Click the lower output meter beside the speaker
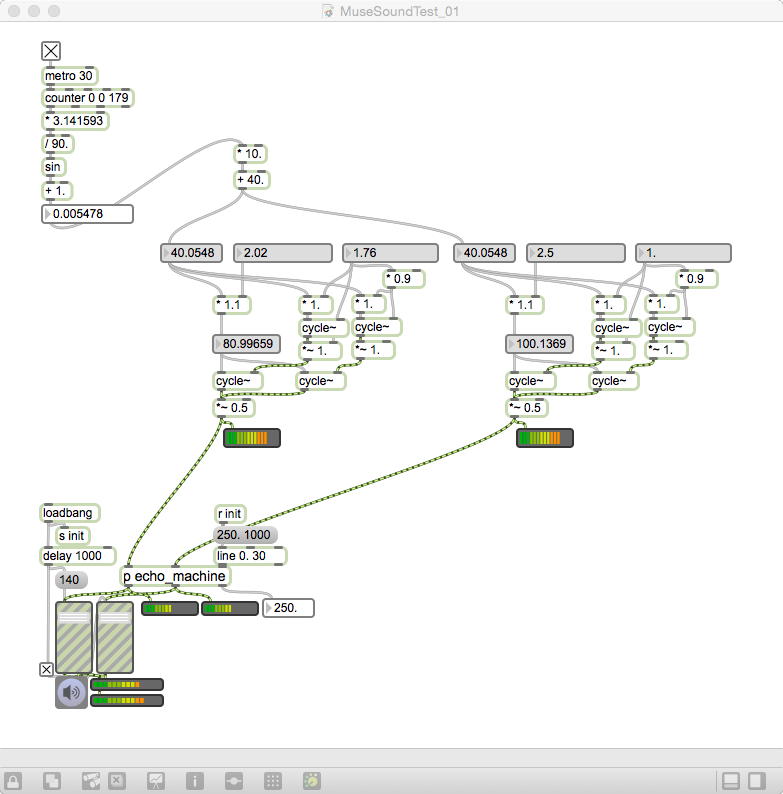 coord(127,701)
